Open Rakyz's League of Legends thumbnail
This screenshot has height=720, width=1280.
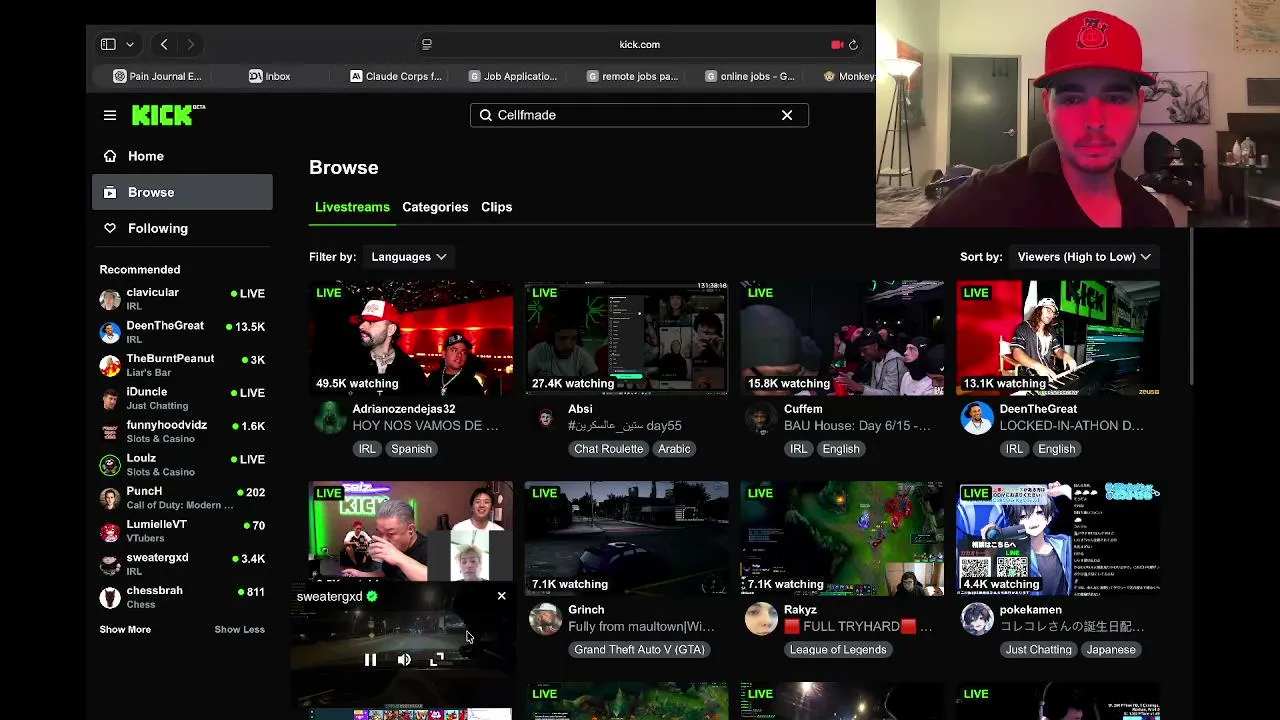(842, 539)
